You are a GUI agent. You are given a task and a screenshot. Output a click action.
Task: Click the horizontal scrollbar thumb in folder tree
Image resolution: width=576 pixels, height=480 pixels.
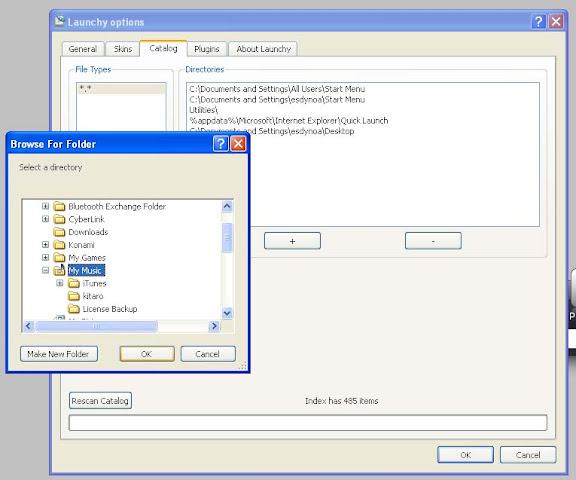(97, 326)
